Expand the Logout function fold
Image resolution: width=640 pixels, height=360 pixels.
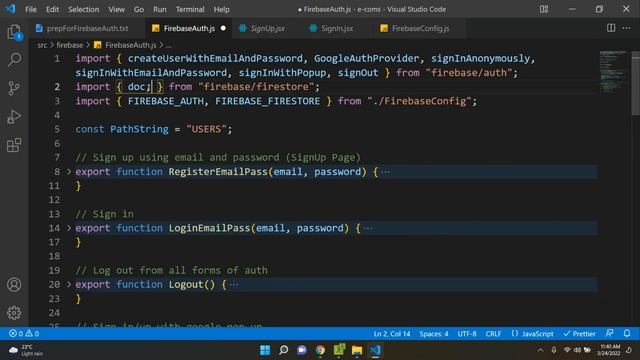coord(69,284)
